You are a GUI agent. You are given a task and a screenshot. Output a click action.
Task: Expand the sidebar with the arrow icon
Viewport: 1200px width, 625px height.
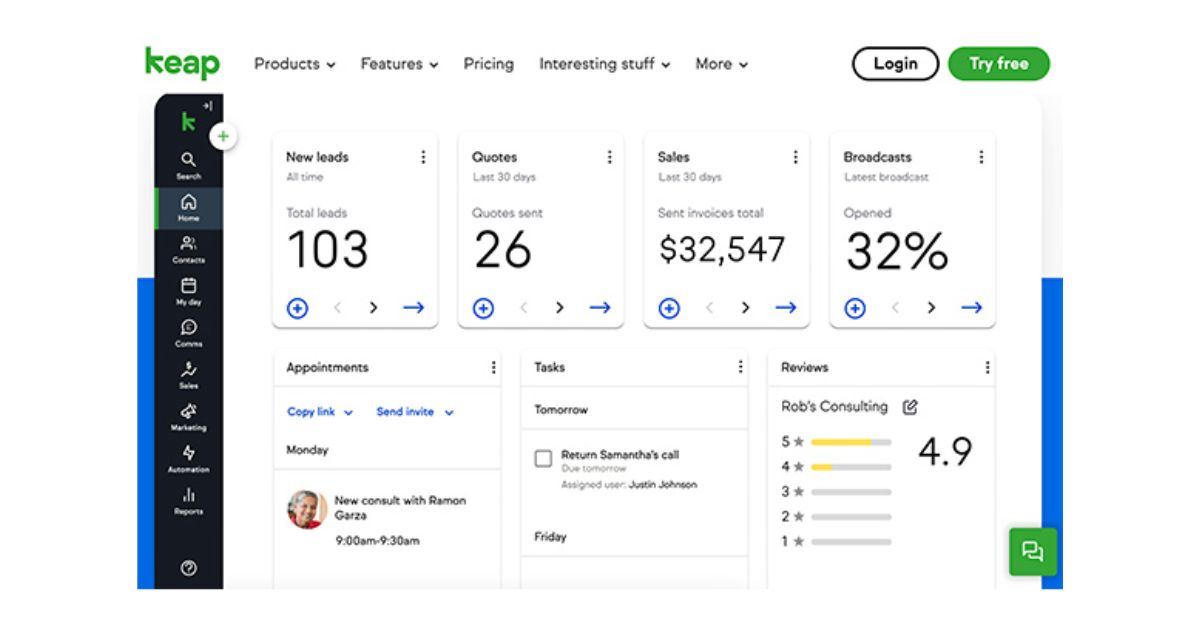[x=207, y=105]
